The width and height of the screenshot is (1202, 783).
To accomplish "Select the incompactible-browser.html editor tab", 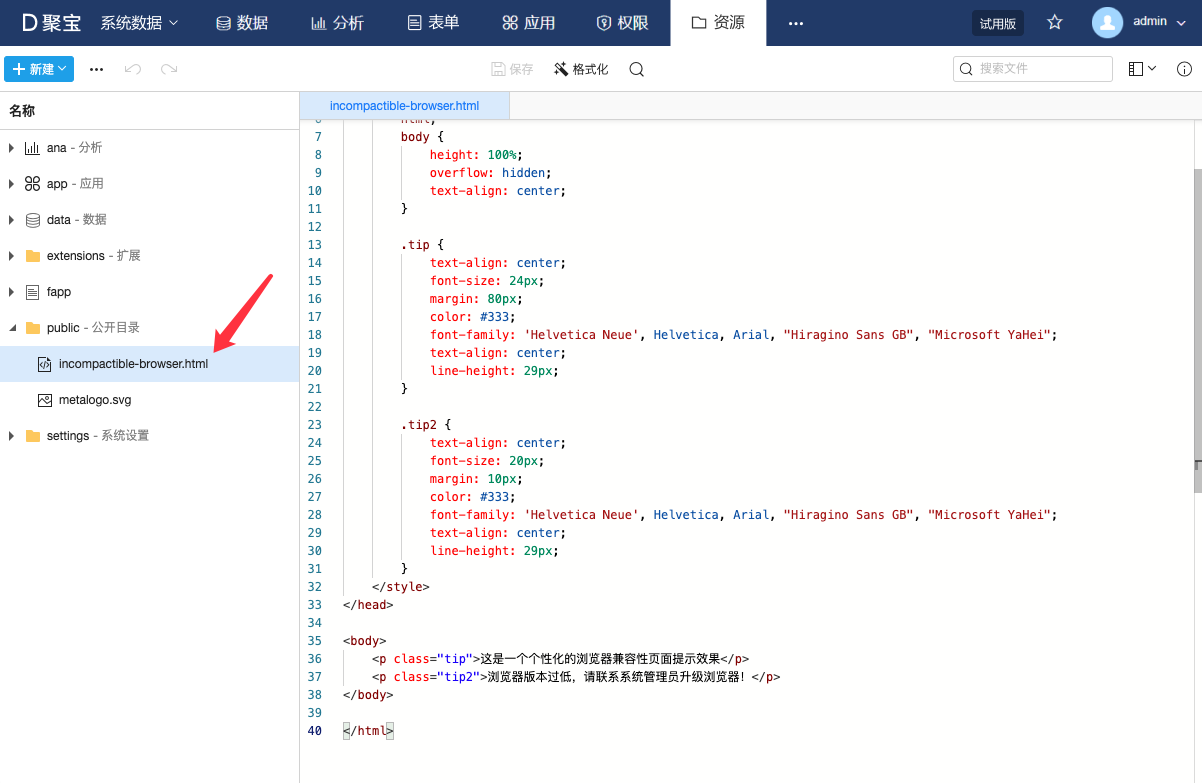I will click(404, 105).
